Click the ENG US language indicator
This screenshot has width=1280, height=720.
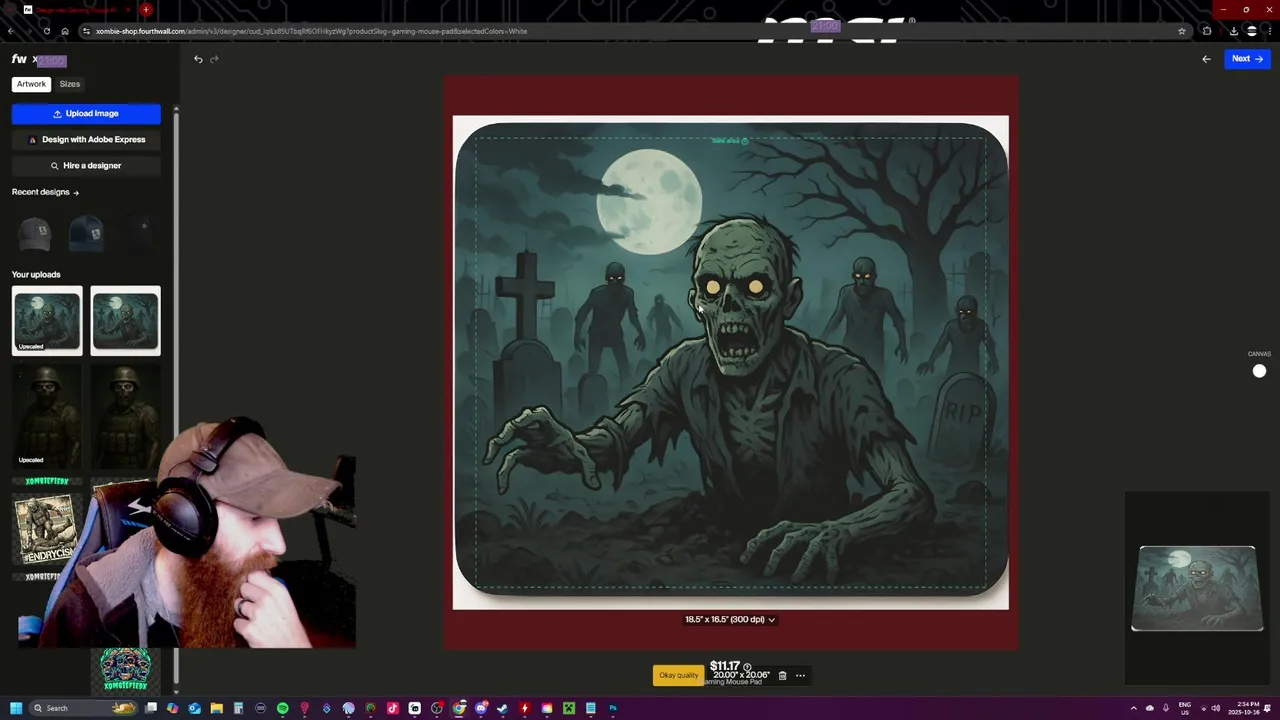(1185, 708)
